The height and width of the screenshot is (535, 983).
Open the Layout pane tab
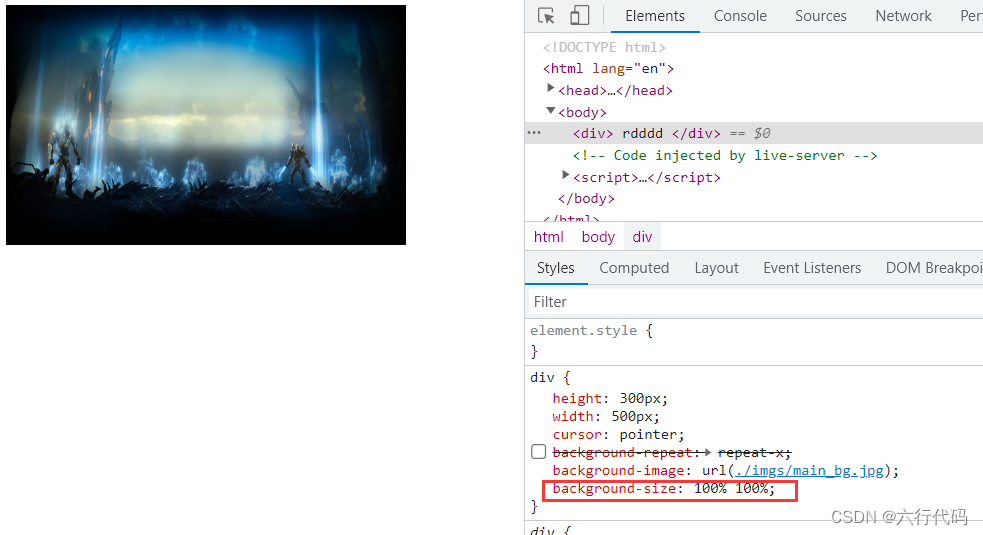click(x=717, y=268)
